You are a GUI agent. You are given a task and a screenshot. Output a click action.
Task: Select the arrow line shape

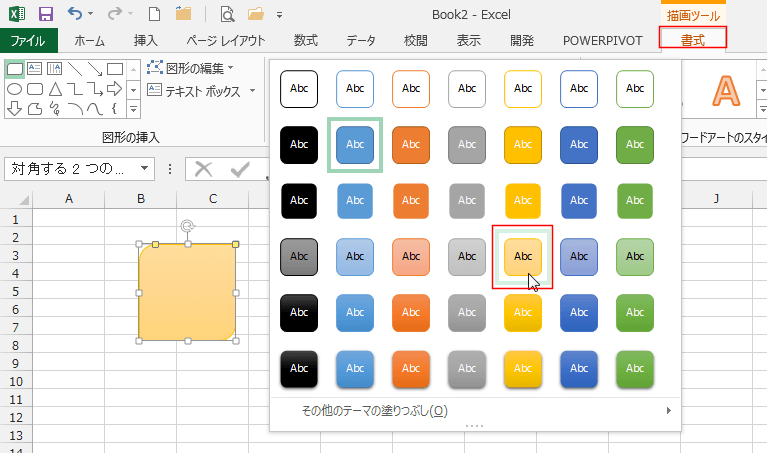(x=95, y=69)
